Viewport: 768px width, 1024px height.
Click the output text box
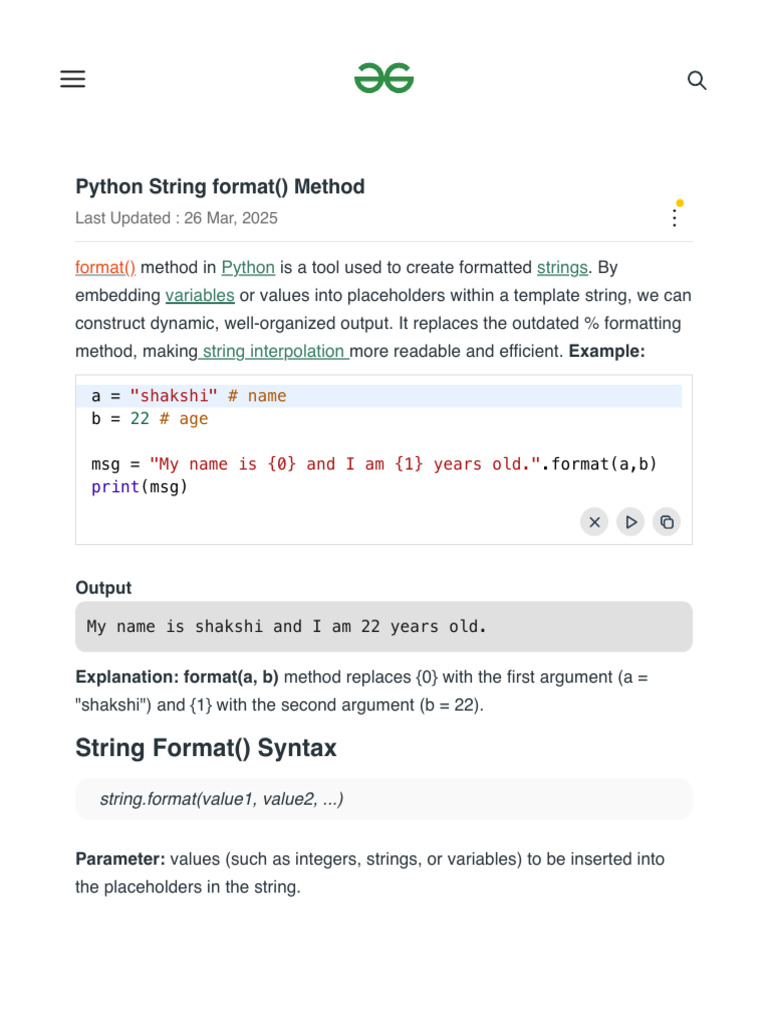[384, 627]
